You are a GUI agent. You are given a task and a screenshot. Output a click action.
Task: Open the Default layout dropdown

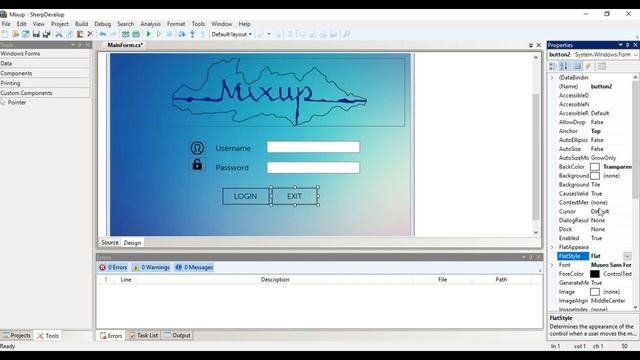231,34
